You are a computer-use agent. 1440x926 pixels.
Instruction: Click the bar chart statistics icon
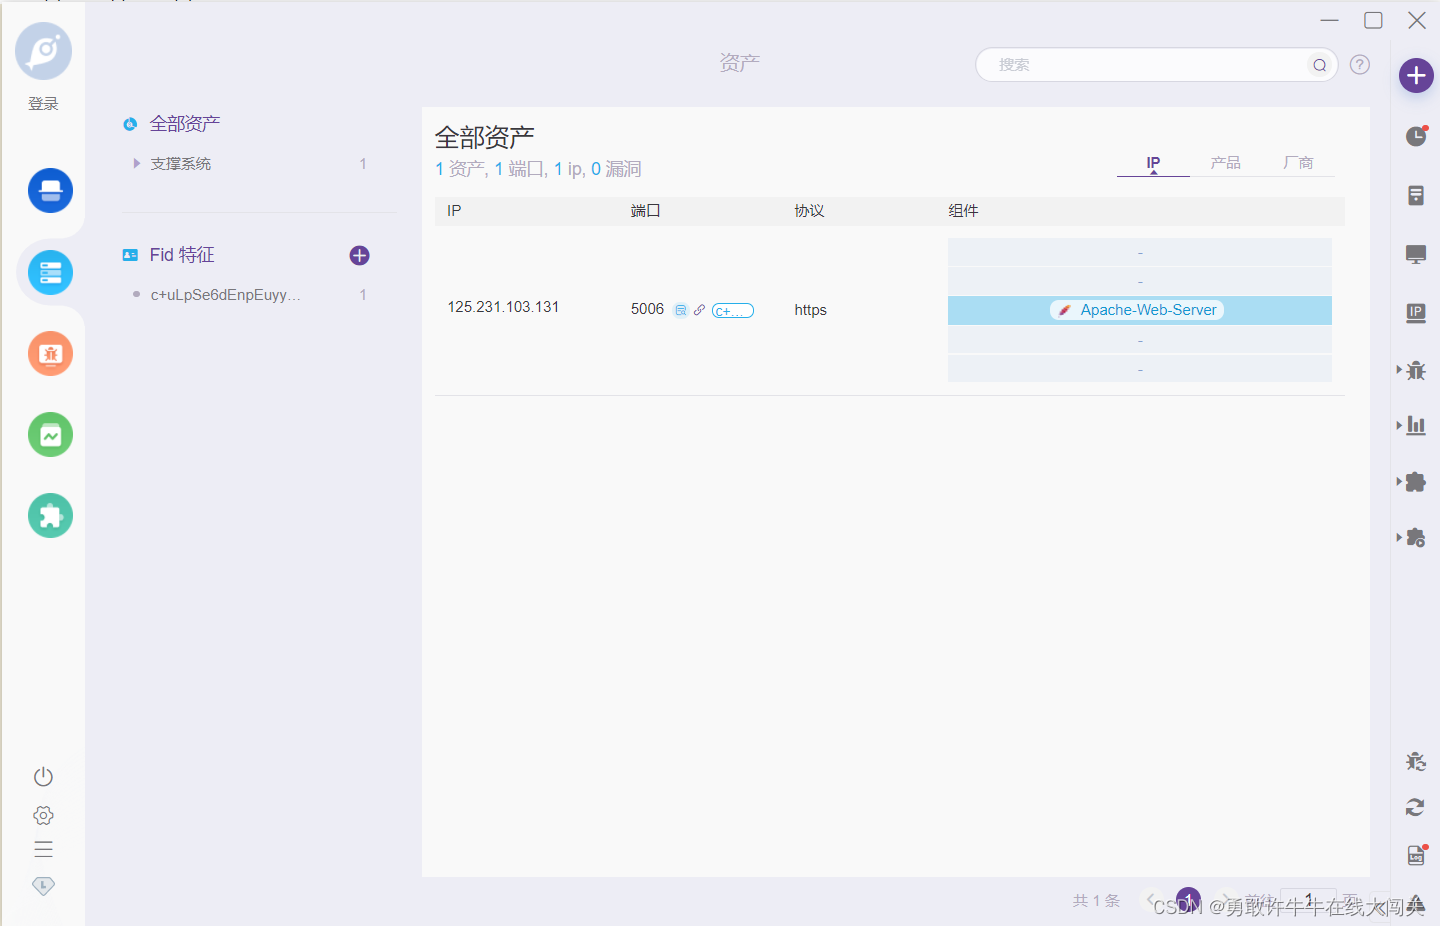[x=1416, y=425]
